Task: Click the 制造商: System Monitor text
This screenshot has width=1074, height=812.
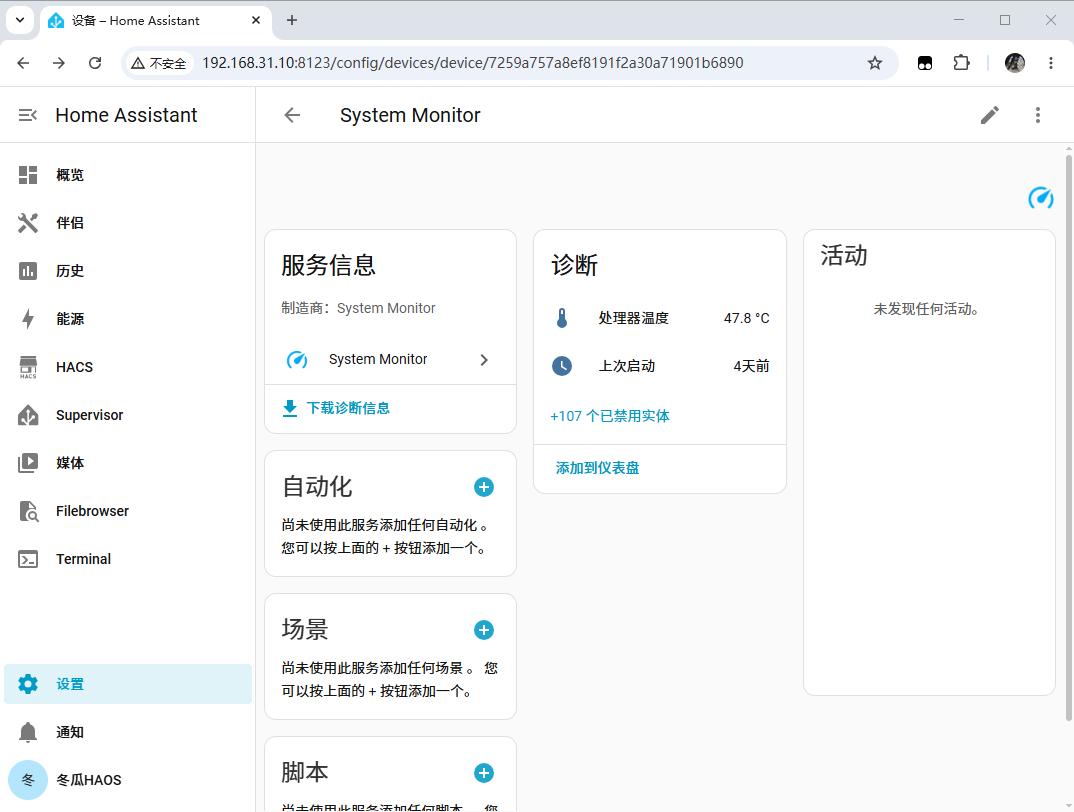Action: point(358,308)
